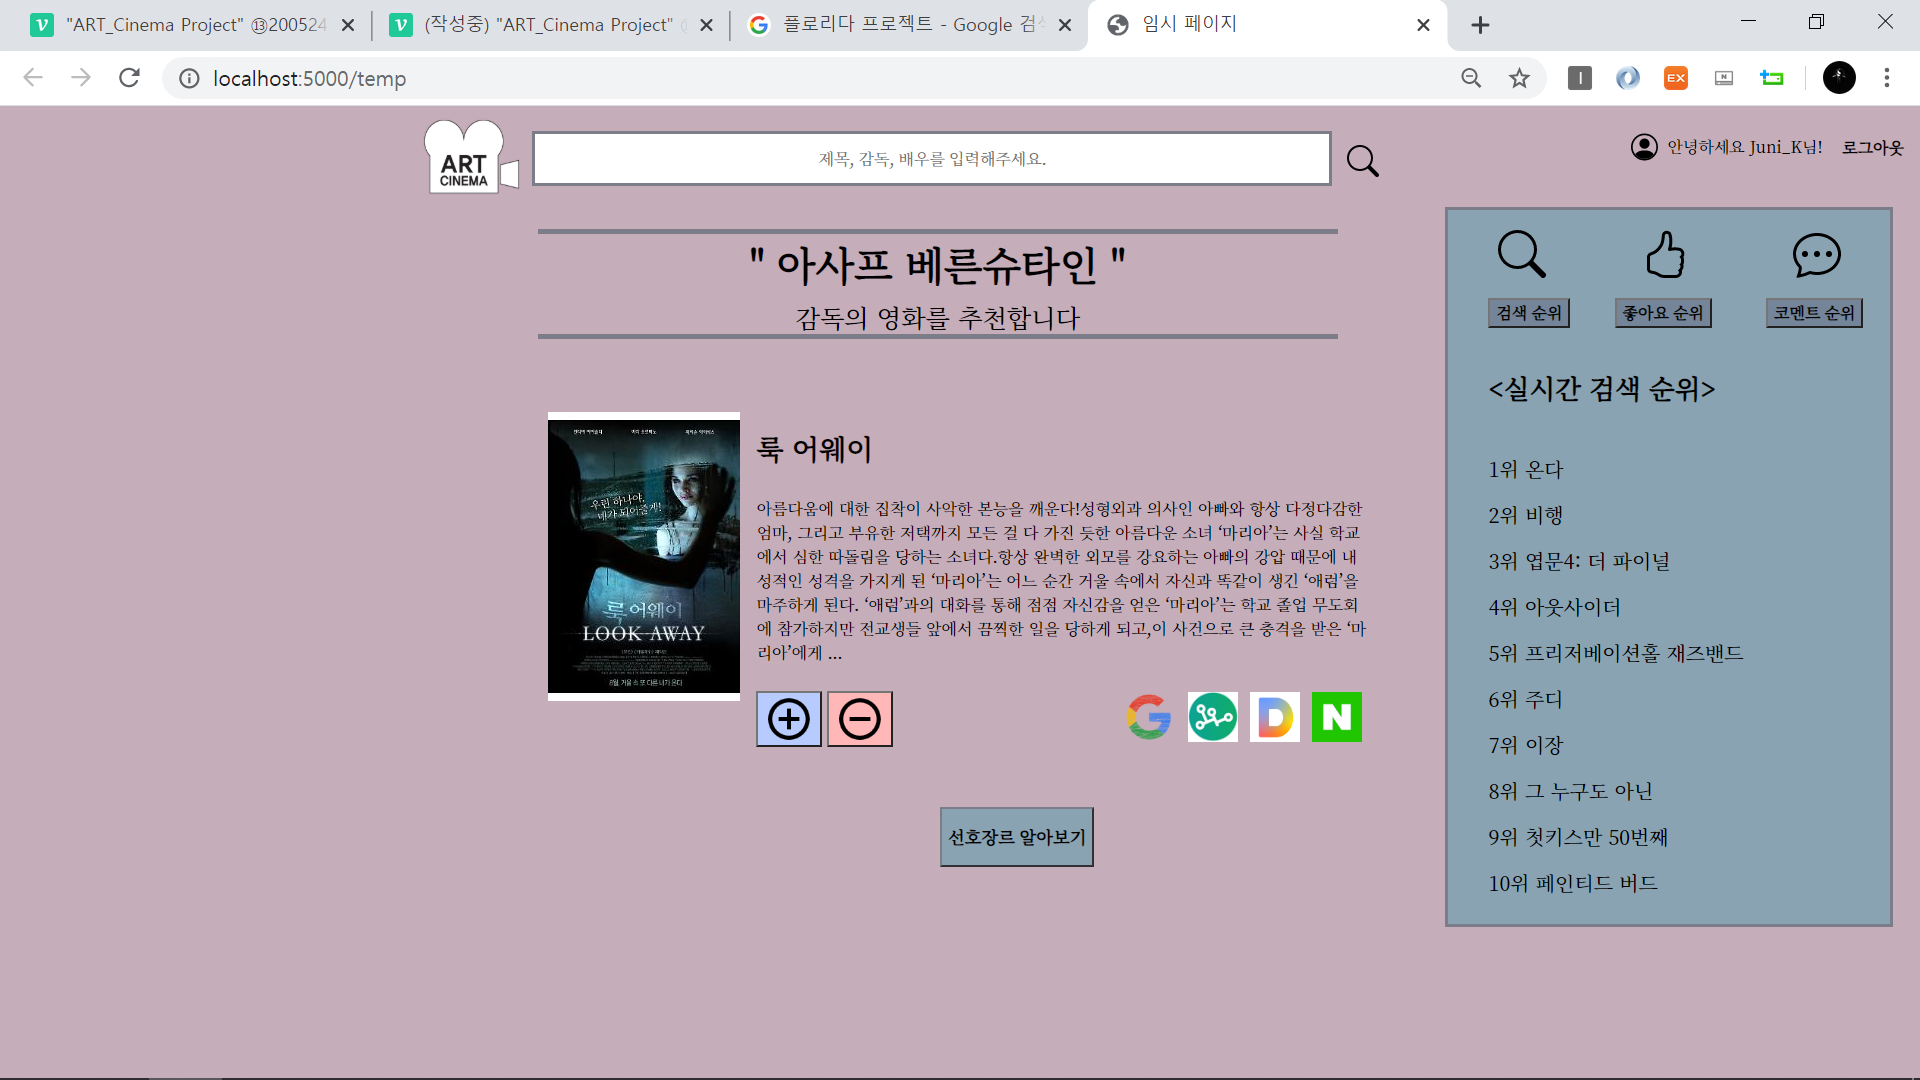The image size is (1920, 1080).
Task: Click the speech bubble comment icon
Action: (x=1816, y=255)
